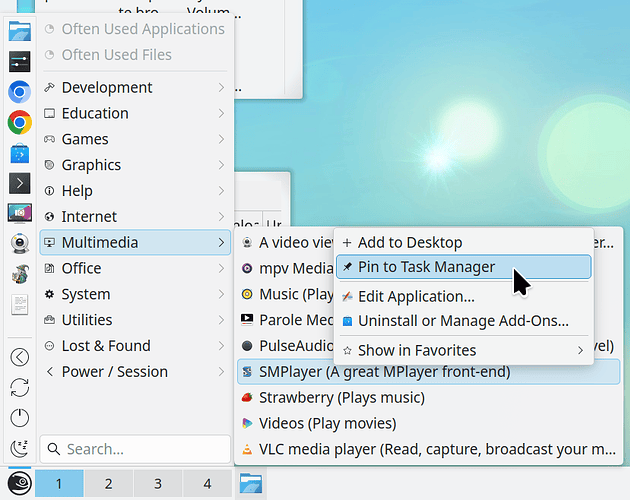Click Often Used Files
The height and width of the screenshot is (500, 630).
tap(135, 55)
